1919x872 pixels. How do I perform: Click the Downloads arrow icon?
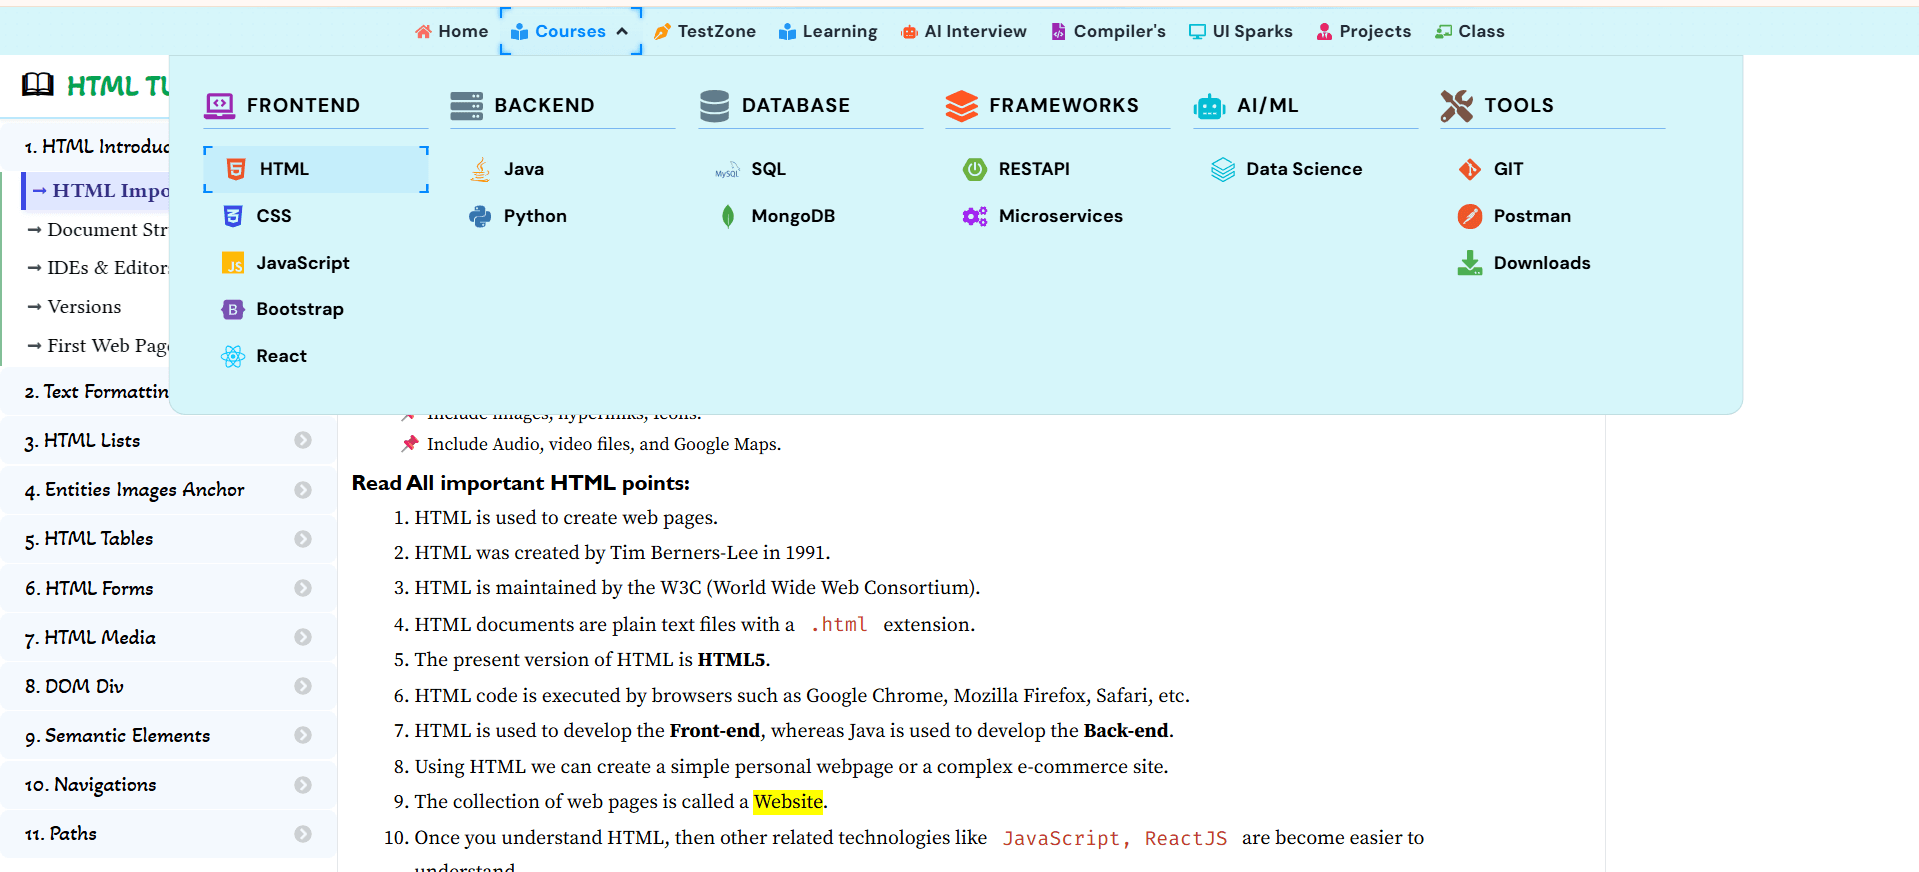[x=1470, y=263]
